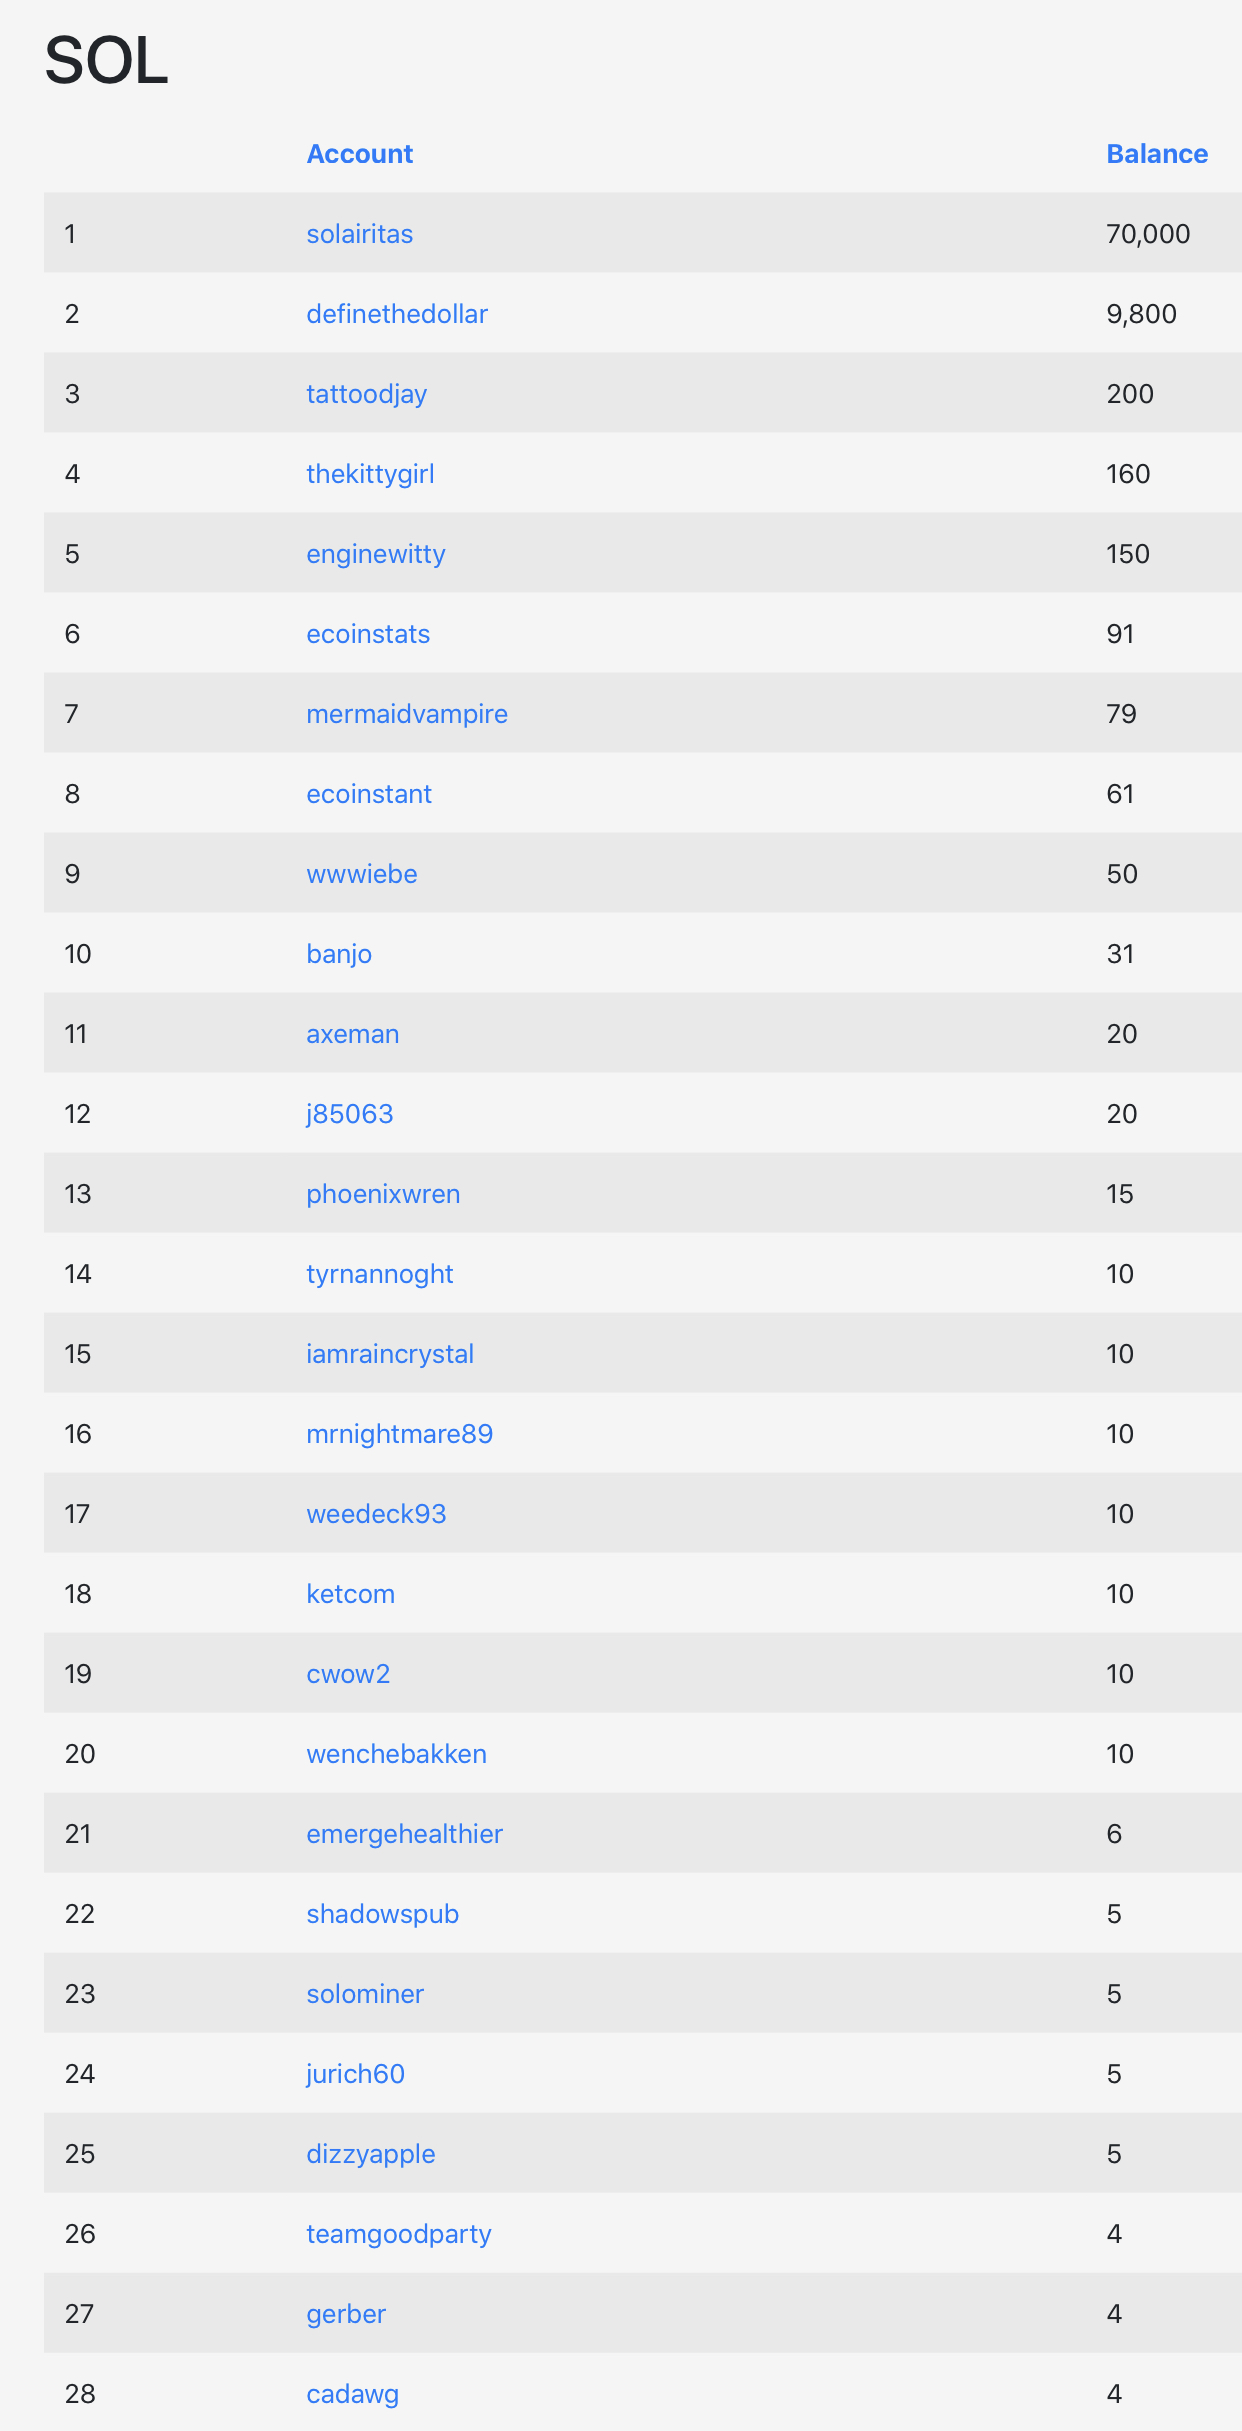Open the banjo account link
This screenshot has height=2431, width=1242.
(338, 954)
